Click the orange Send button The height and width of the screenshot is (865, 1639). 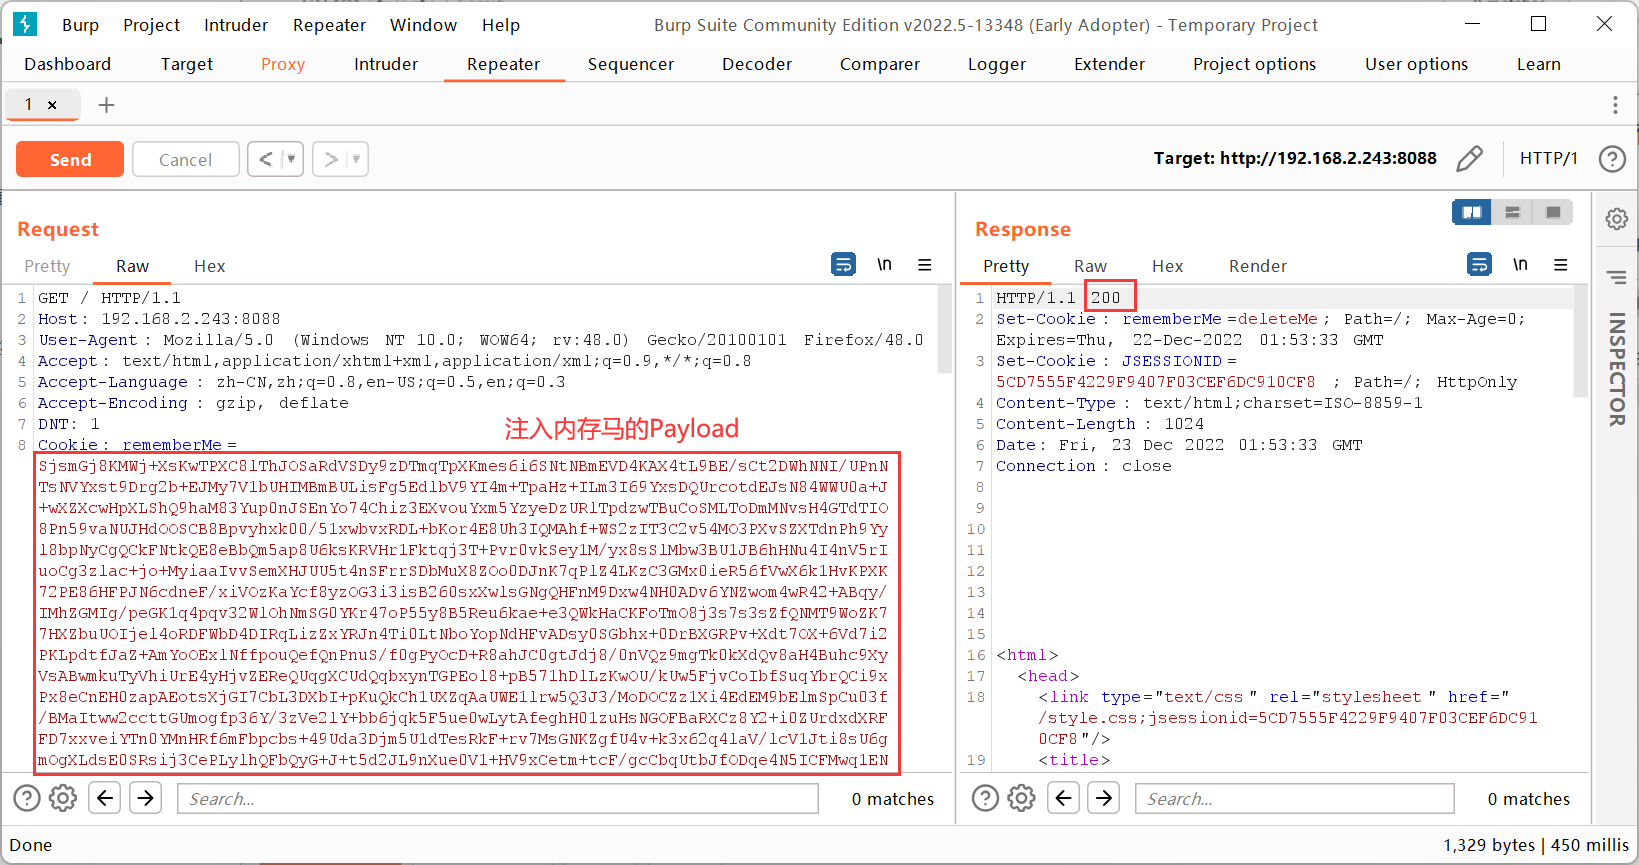pos(70,159)
